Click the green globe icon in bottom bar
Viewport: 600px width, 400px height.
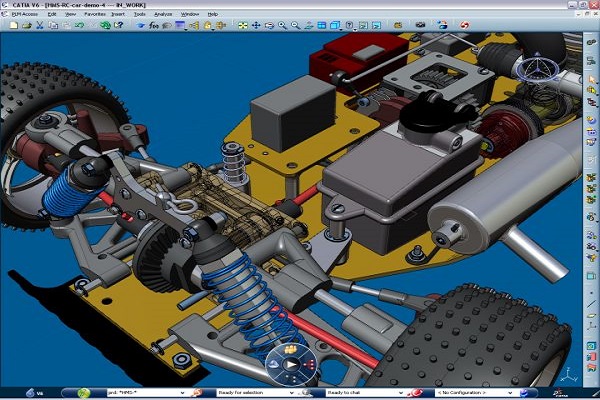pos(84,393)
